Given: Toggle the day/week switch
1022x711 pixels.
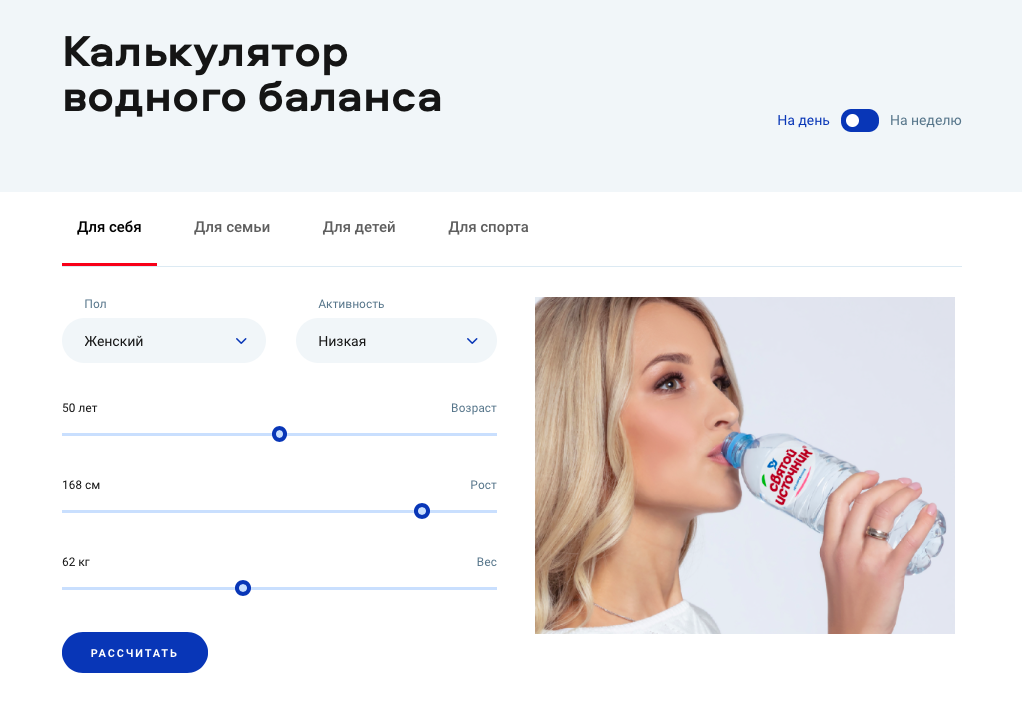Looking at the screenshot, I should (859, 121).
